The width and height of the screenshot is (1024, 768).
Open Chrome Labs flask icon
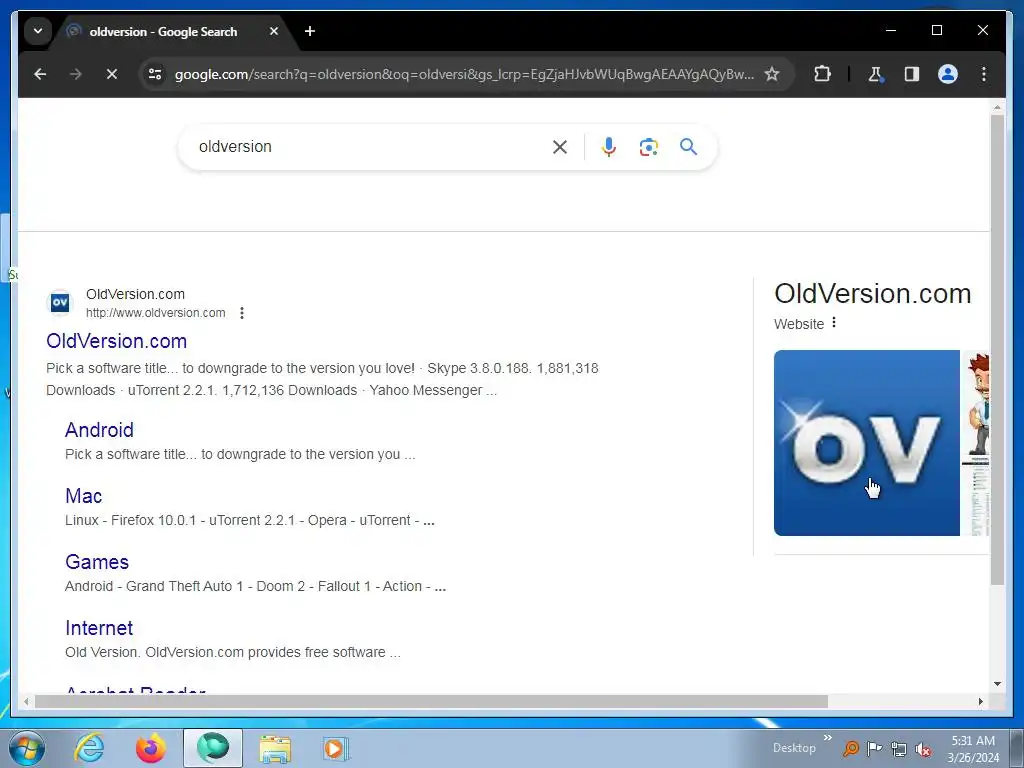pos(875,74)
